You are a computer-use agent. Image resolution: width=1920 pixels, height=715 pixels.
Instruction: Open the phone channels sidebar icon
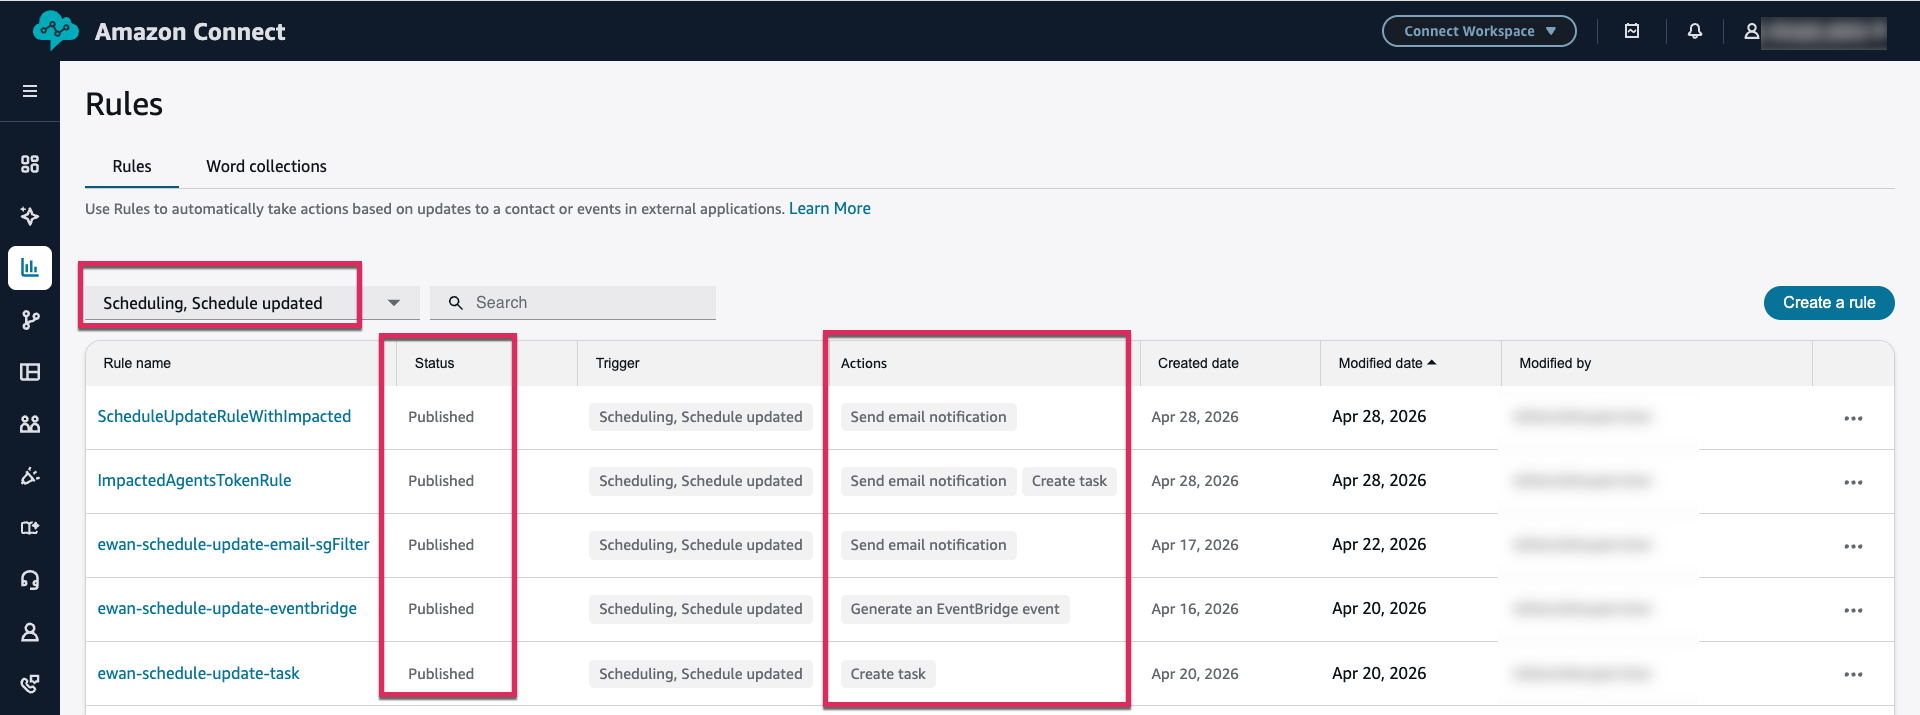pyautogui.click(x=30, y=684)
